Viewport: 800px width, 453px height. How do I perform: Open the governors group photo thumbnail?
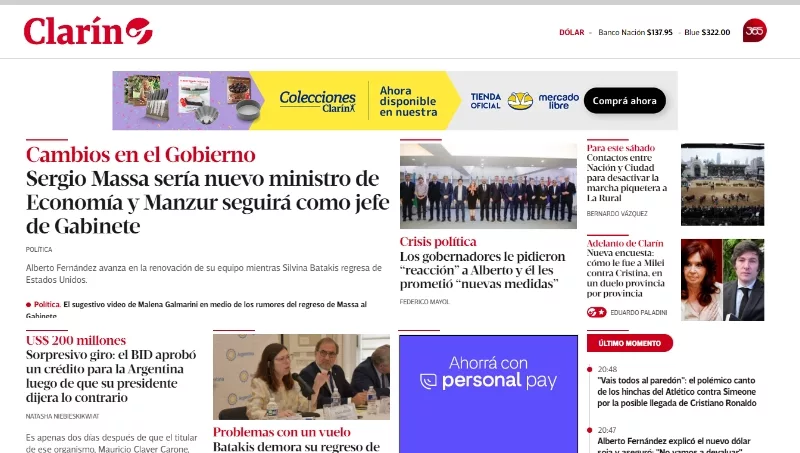(x=488, y=186)
